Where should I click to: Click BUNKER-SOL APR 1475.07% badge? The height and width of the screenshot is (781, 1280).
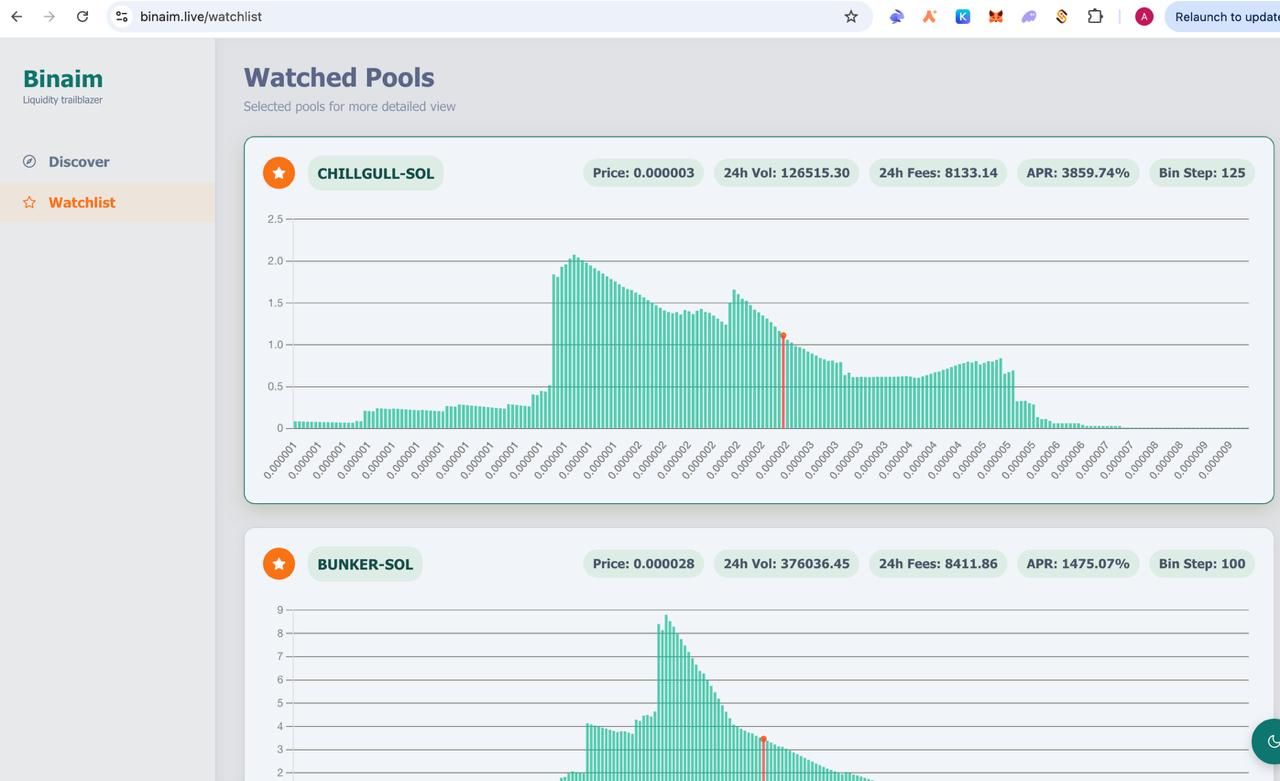point(1078,564)
